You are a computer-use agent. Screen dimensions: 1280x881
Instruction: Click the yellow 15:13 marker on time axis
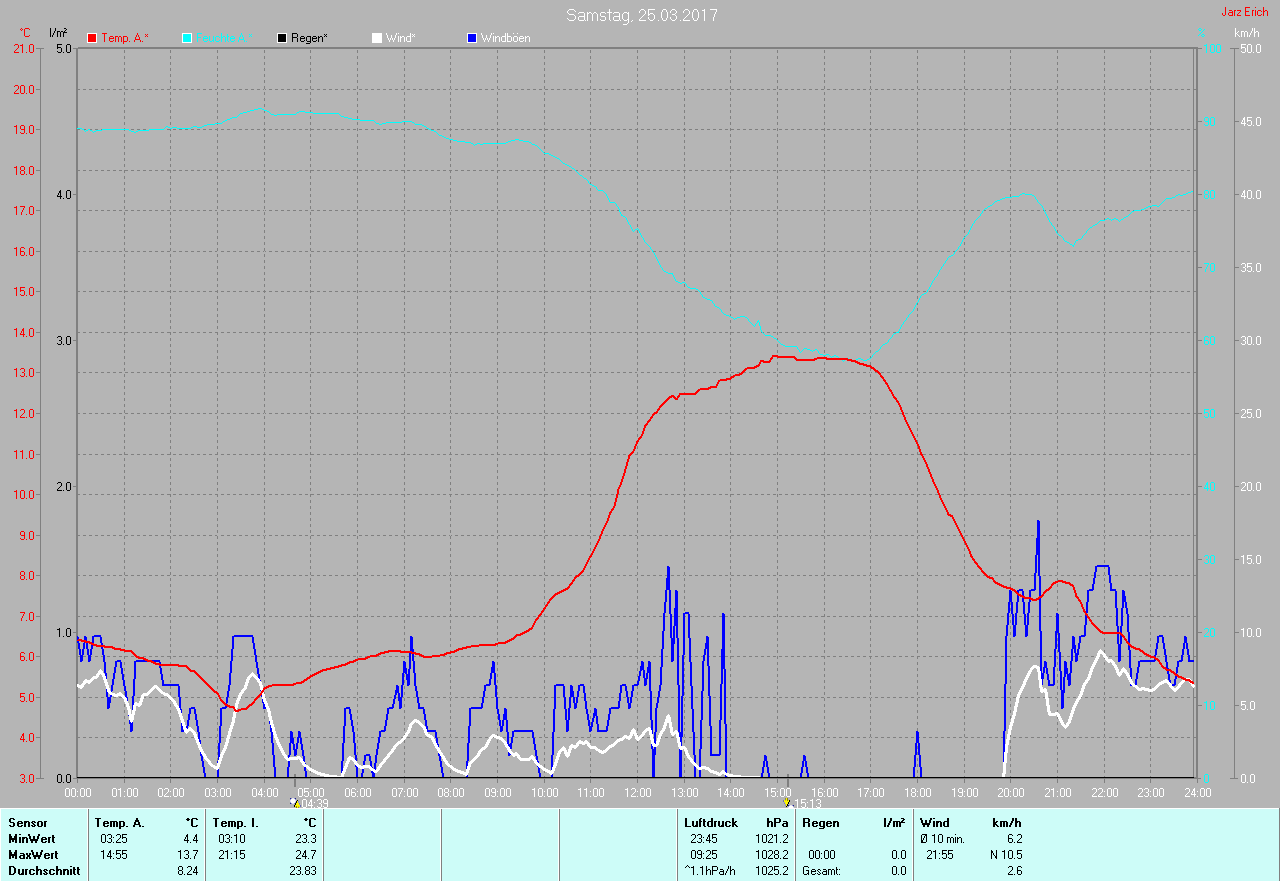[787, 802]
